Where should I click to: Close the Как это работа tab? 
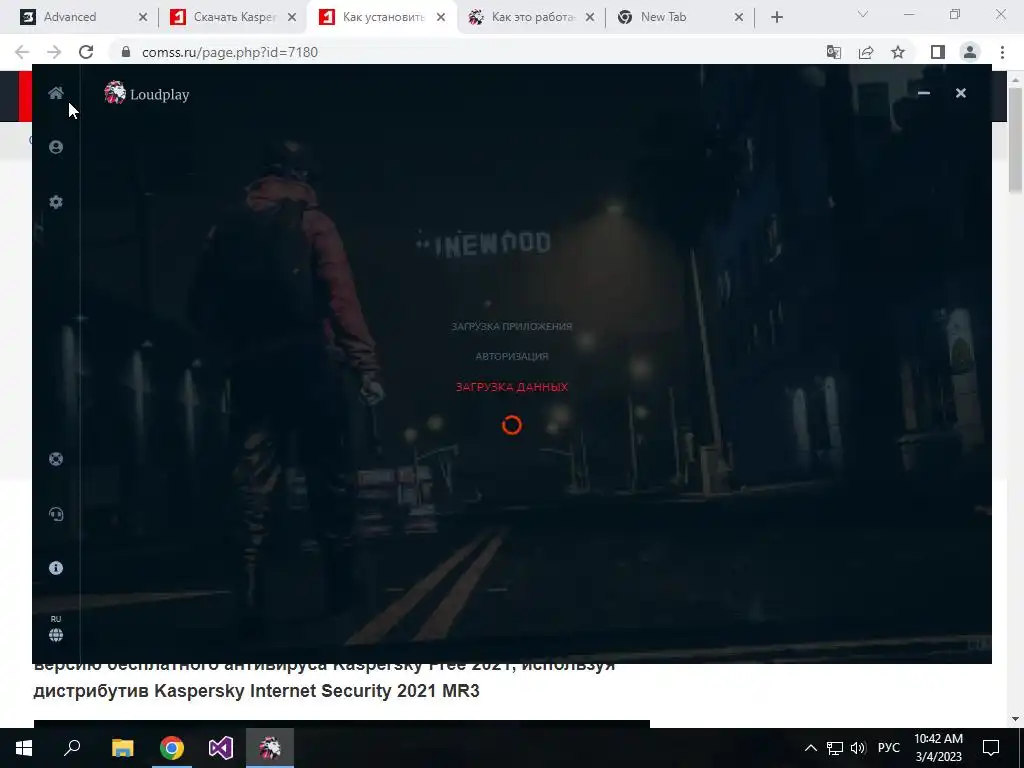[x=590, y=17]
